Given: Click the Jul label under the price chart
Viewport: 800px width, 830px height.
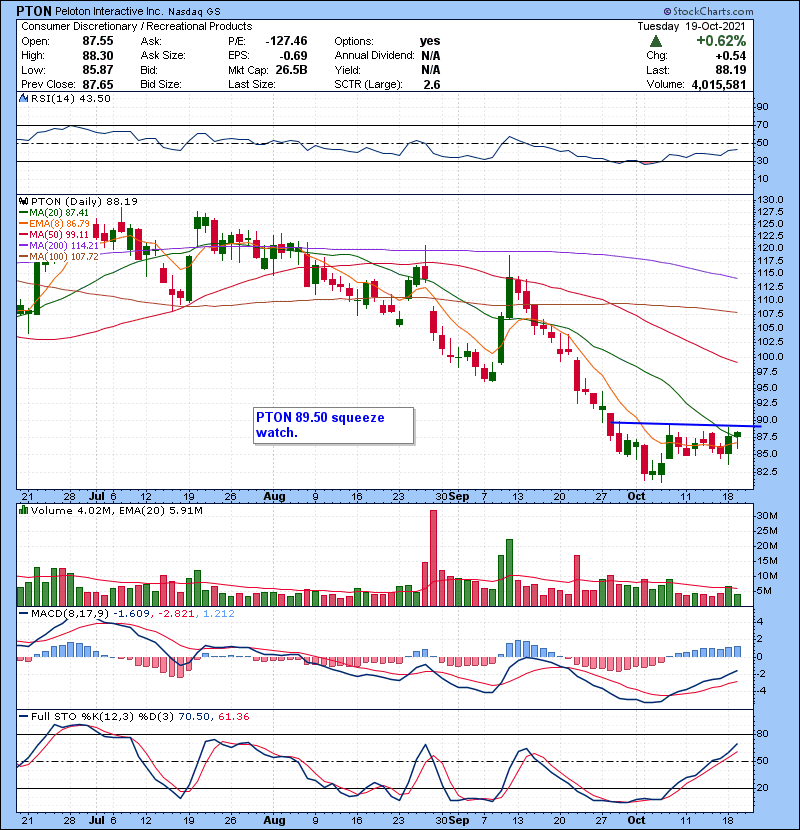Looking at the screenshot, I should (97, 497).
